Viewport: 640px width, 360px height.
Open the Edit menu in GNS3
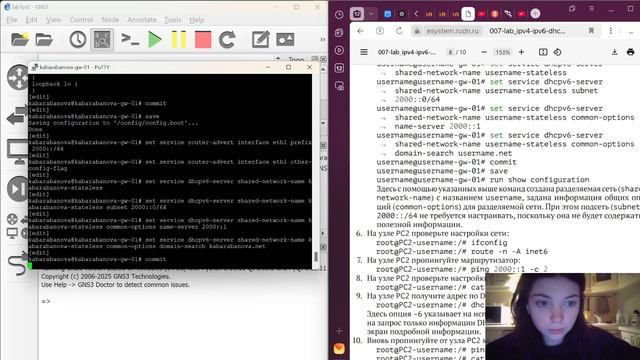coord(31,20)
